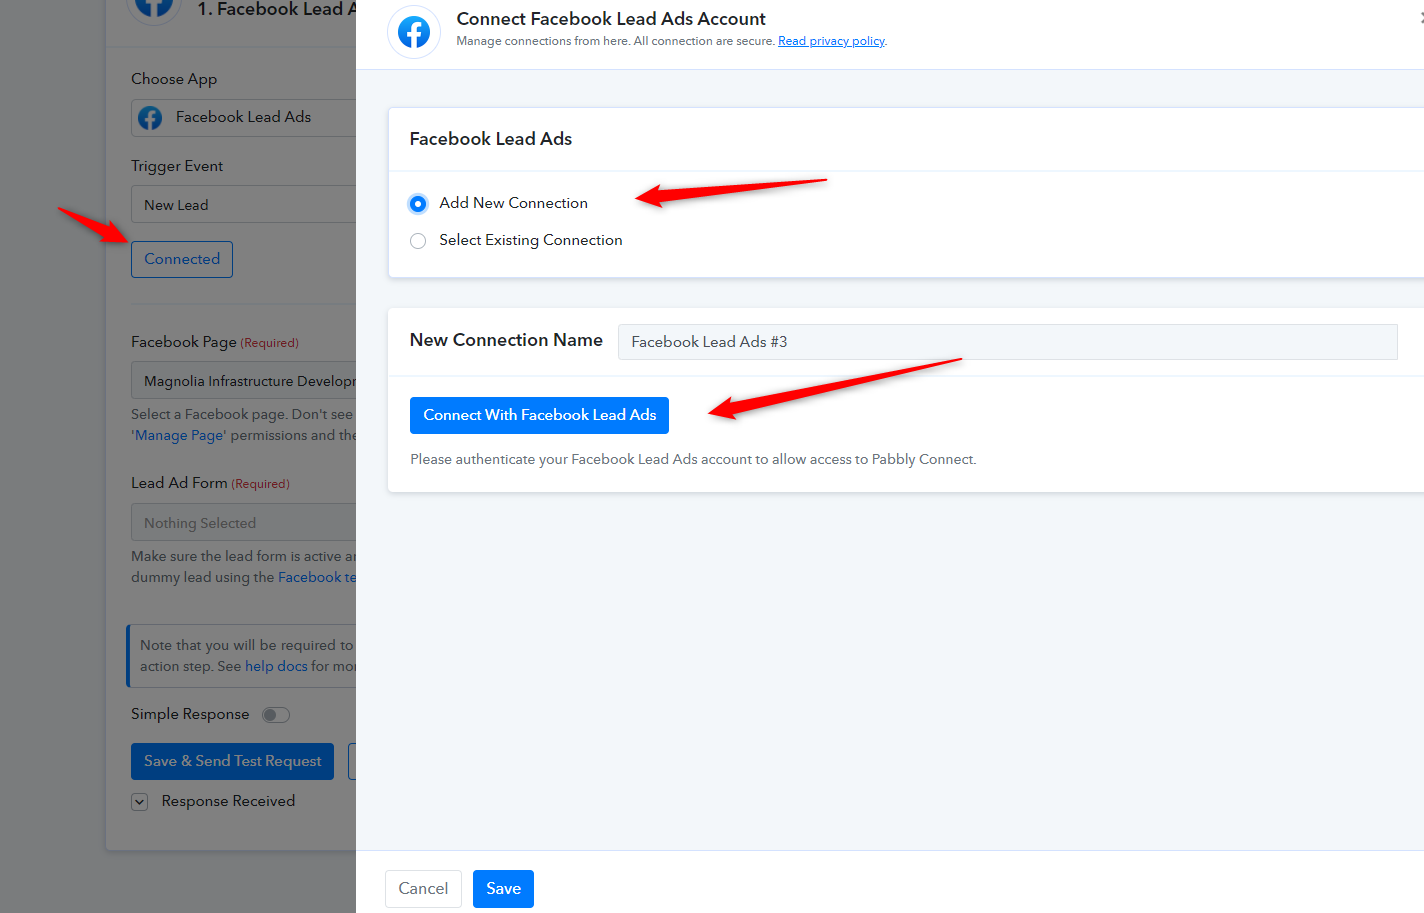The width and height of the screenshot is (1424, 913).
Task: Click the 'Select Existing Connection' label text
Action: coord(530,240)
